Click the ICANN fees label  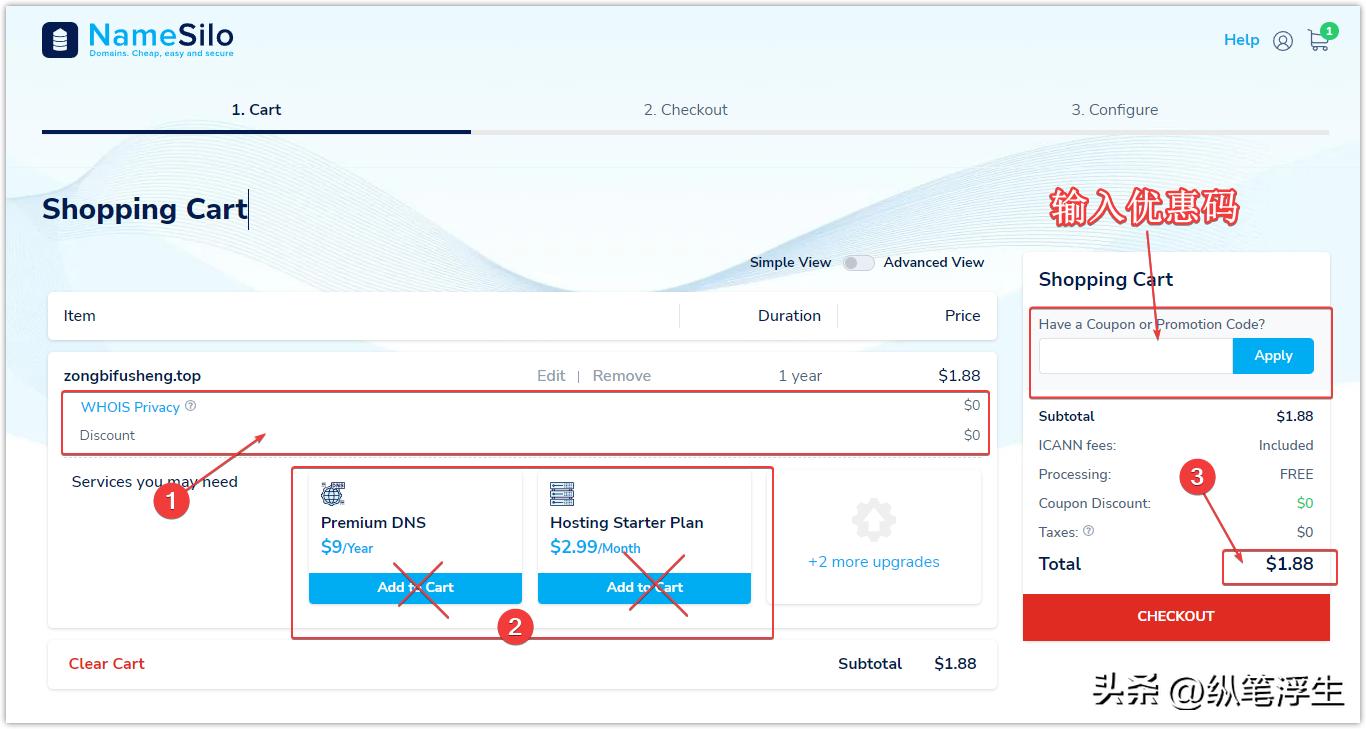pos(1078,446)
